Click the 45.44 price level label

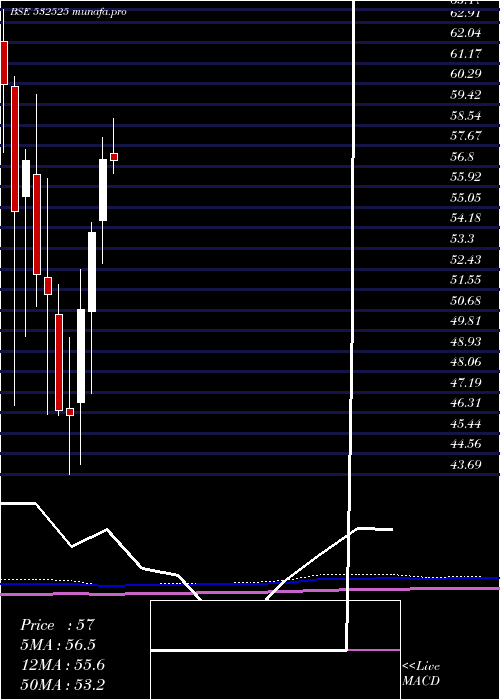[466, 424]
